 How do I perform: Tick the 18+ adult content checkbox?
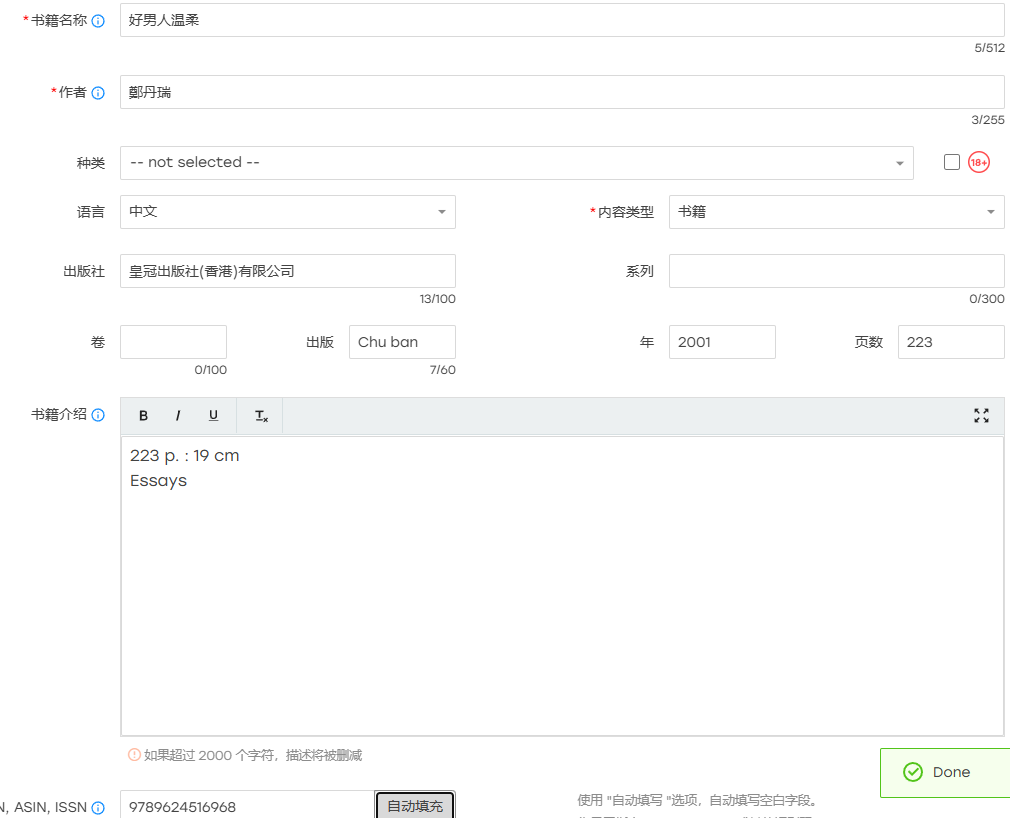(x=951, y=162)
